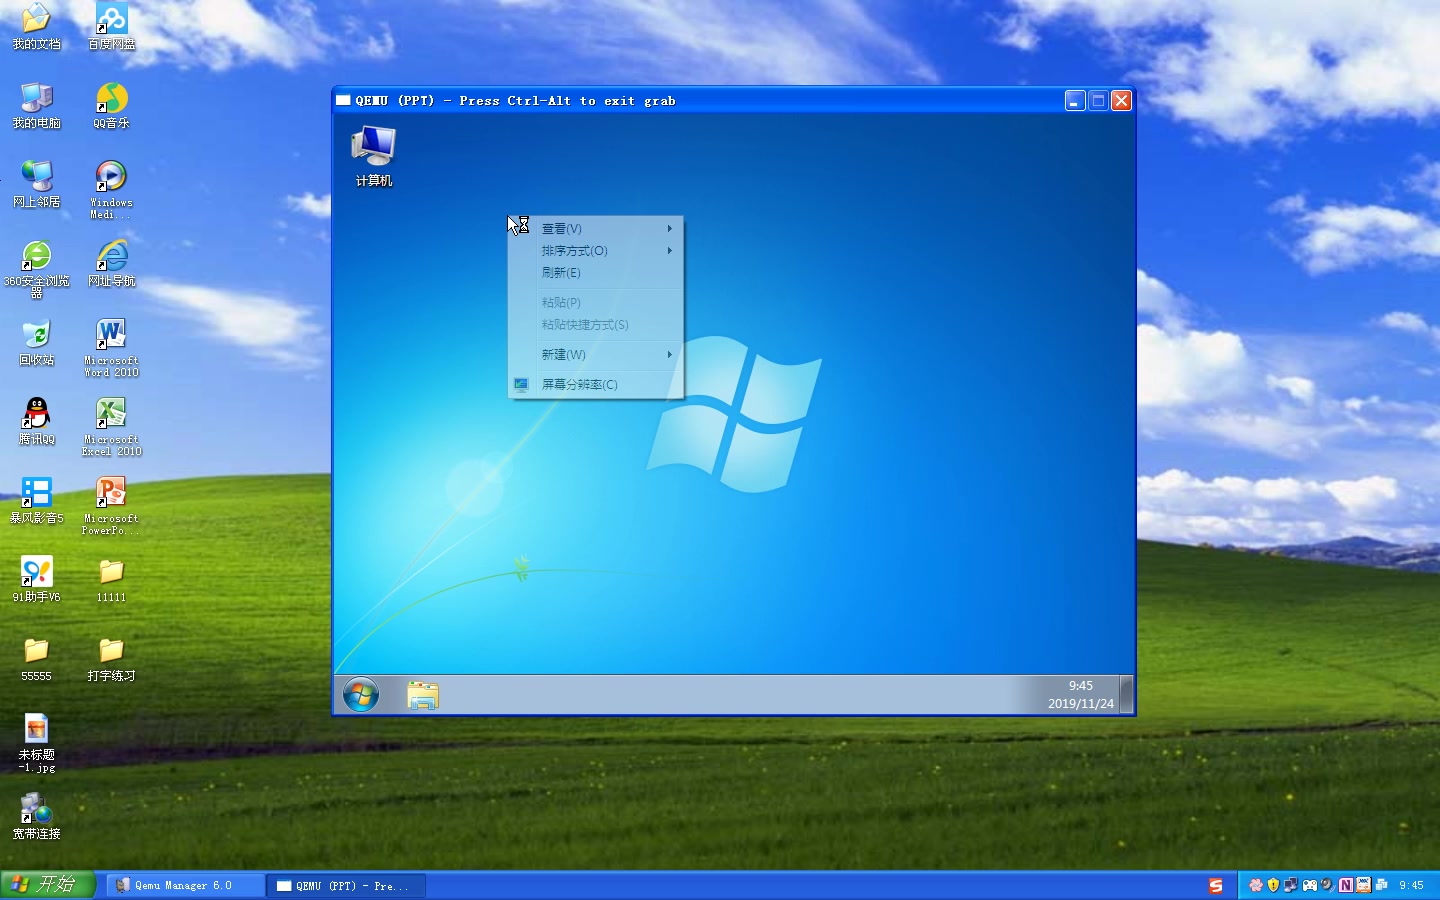The image size is (1440, 900).
Task: Click the volume speaker tray icon
Action: tap(1327, 885)
